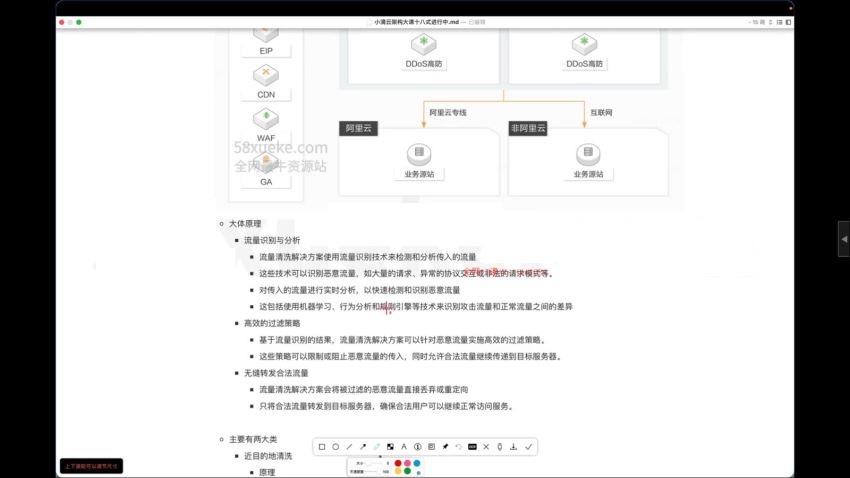Pick the pink pen color
Image resolution: width=850 pixels, height=478 pixels.
[x=407, y=463]
